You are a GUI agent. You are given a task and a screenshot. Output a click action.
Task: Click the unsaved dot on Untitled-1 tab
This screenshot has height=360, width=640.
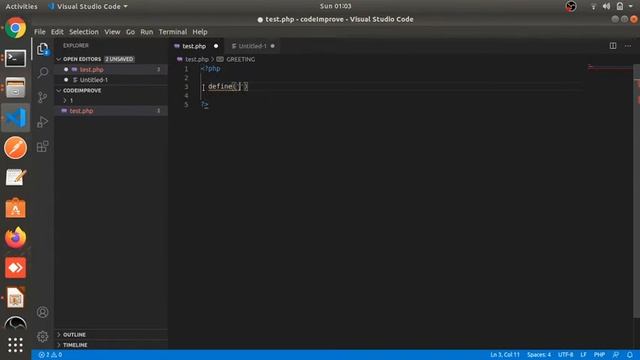click(273, 46)
